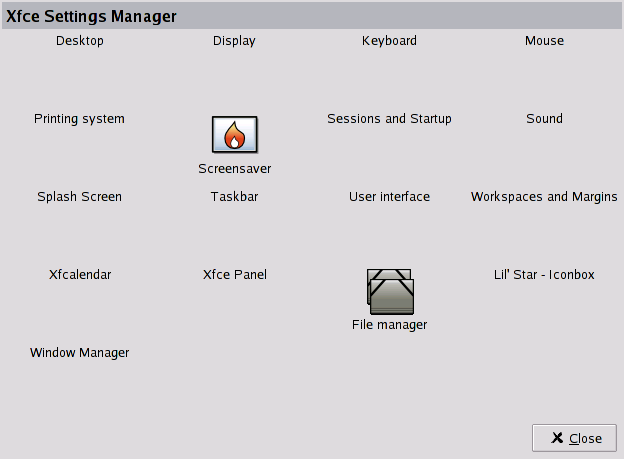Screen dimensions: 624x459
Task: Open the Screensaver flame icon
Action: [x=235, y=134]
